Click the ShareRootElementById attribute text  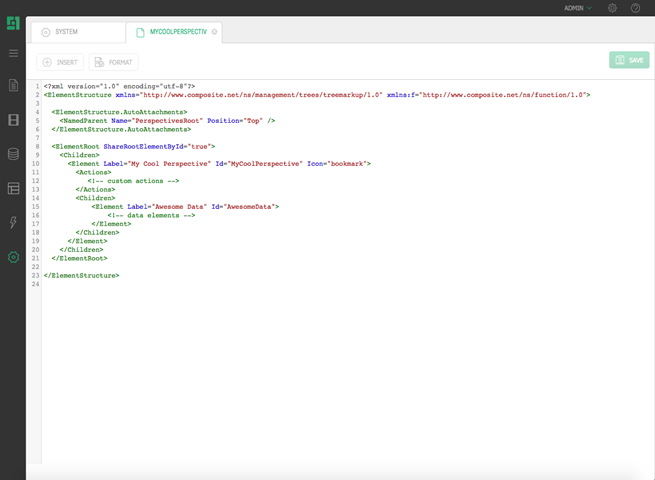pyautogui.click(x=143, y=147)
